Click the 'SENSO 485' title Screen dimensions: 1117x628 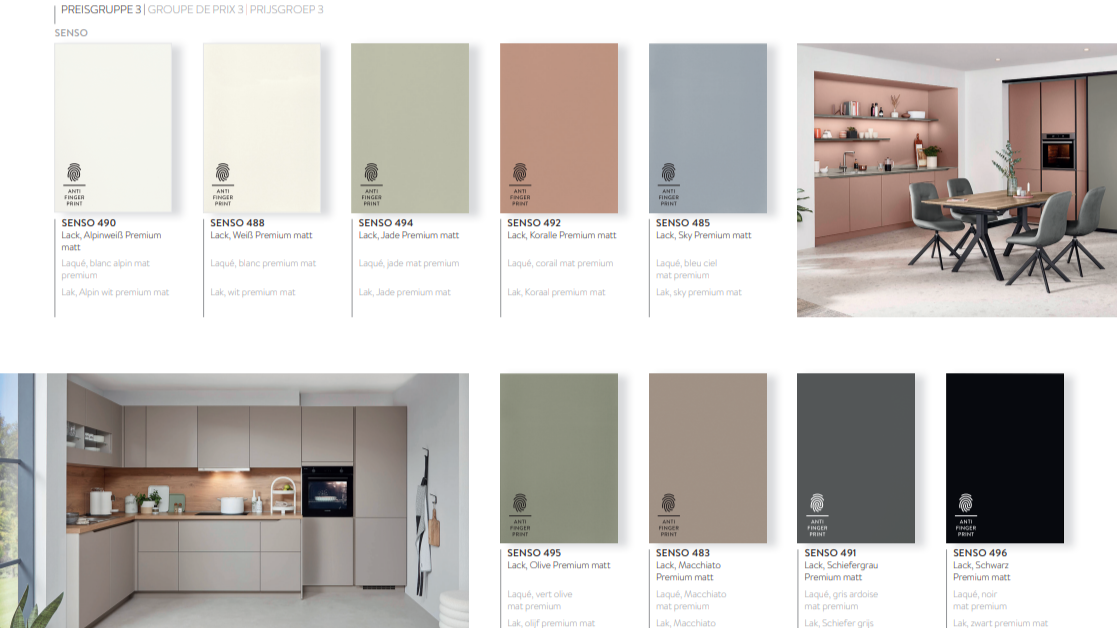point(682,223)
